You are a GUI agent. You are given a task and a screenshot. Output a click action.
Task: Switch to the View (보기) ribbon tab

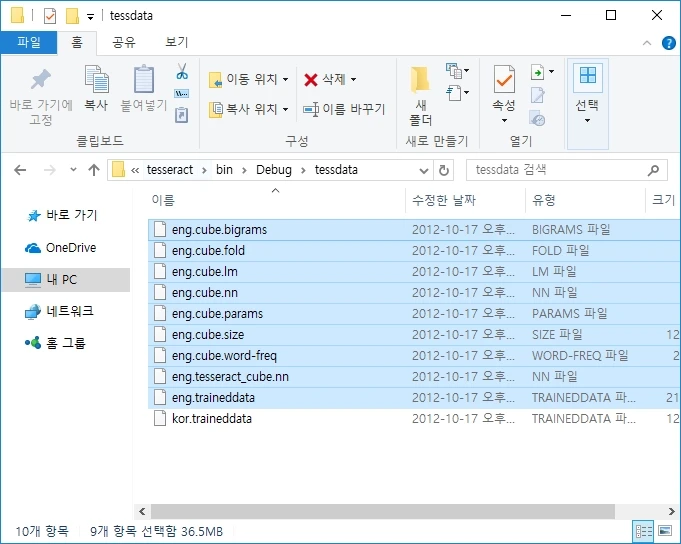click(x=176, y=42)
